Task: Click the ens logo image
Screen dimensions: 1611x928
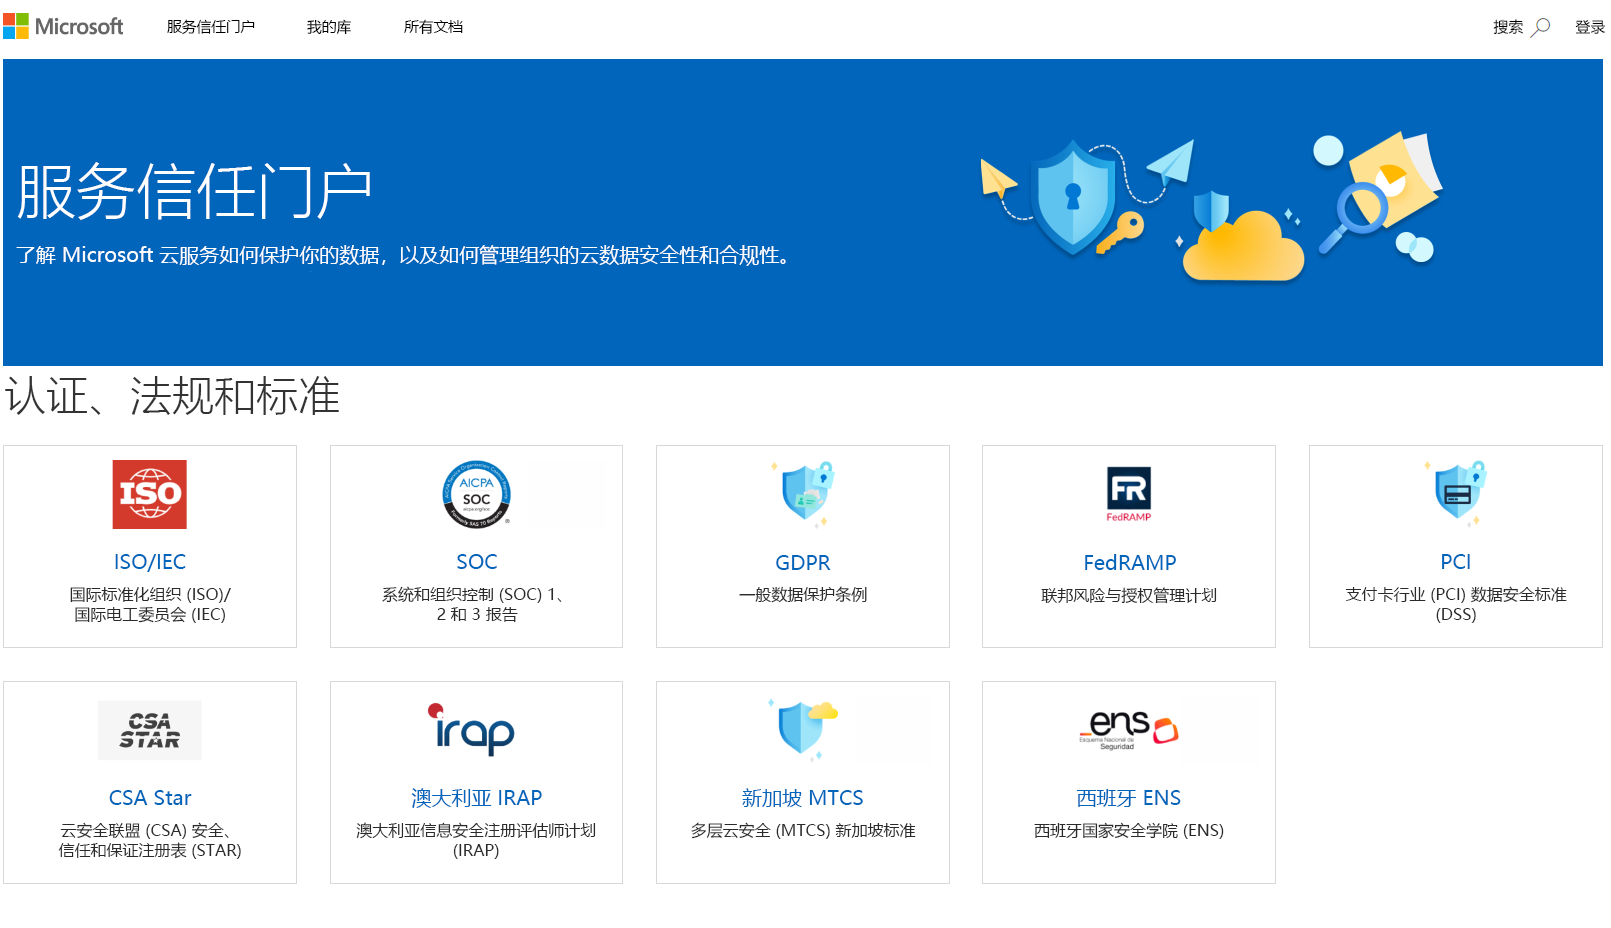Action: point(1129,730)
